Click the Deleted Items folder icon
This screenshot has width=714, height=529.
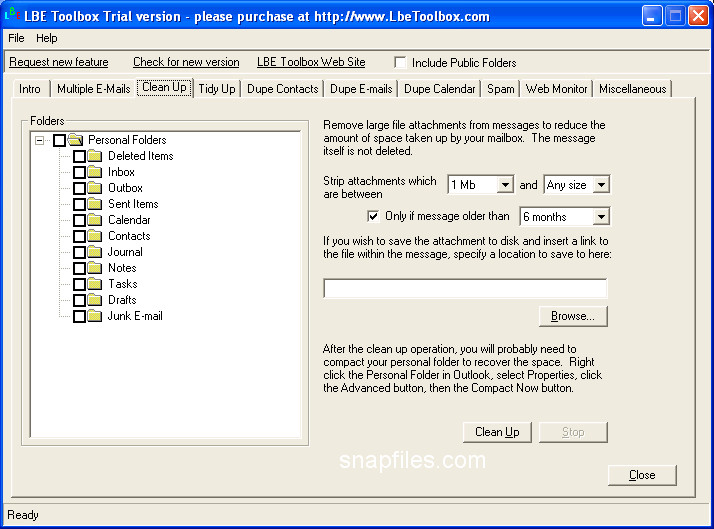click(95, 156)
